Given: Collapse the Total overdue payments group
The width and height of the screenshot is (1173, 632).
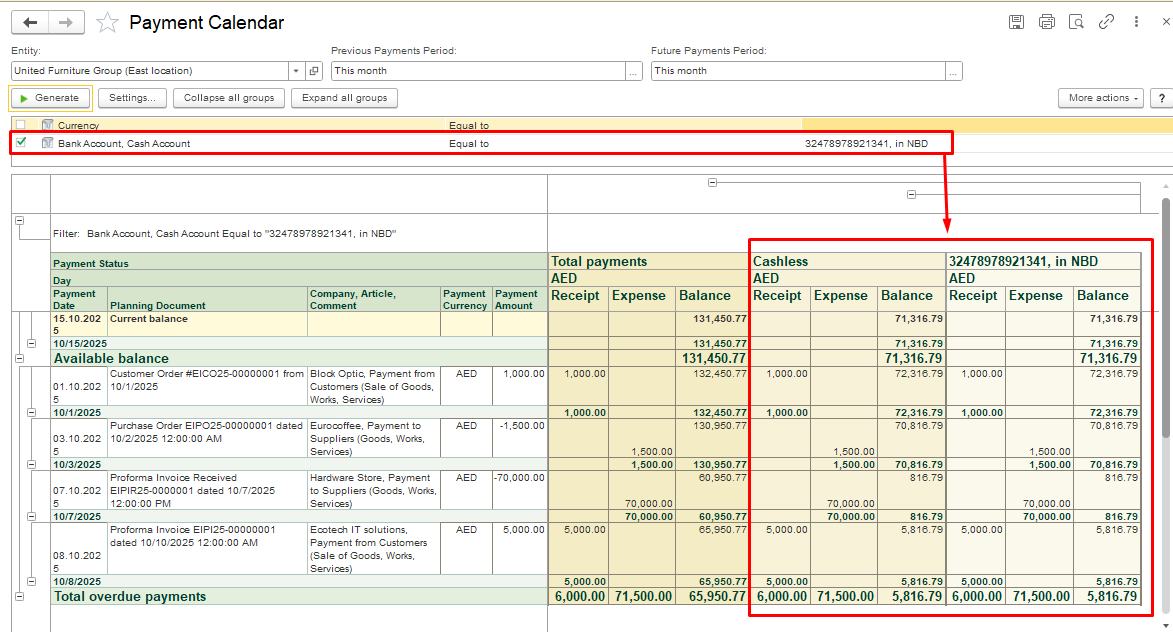Looking at the screenshot, I should (x=19, y=596).
